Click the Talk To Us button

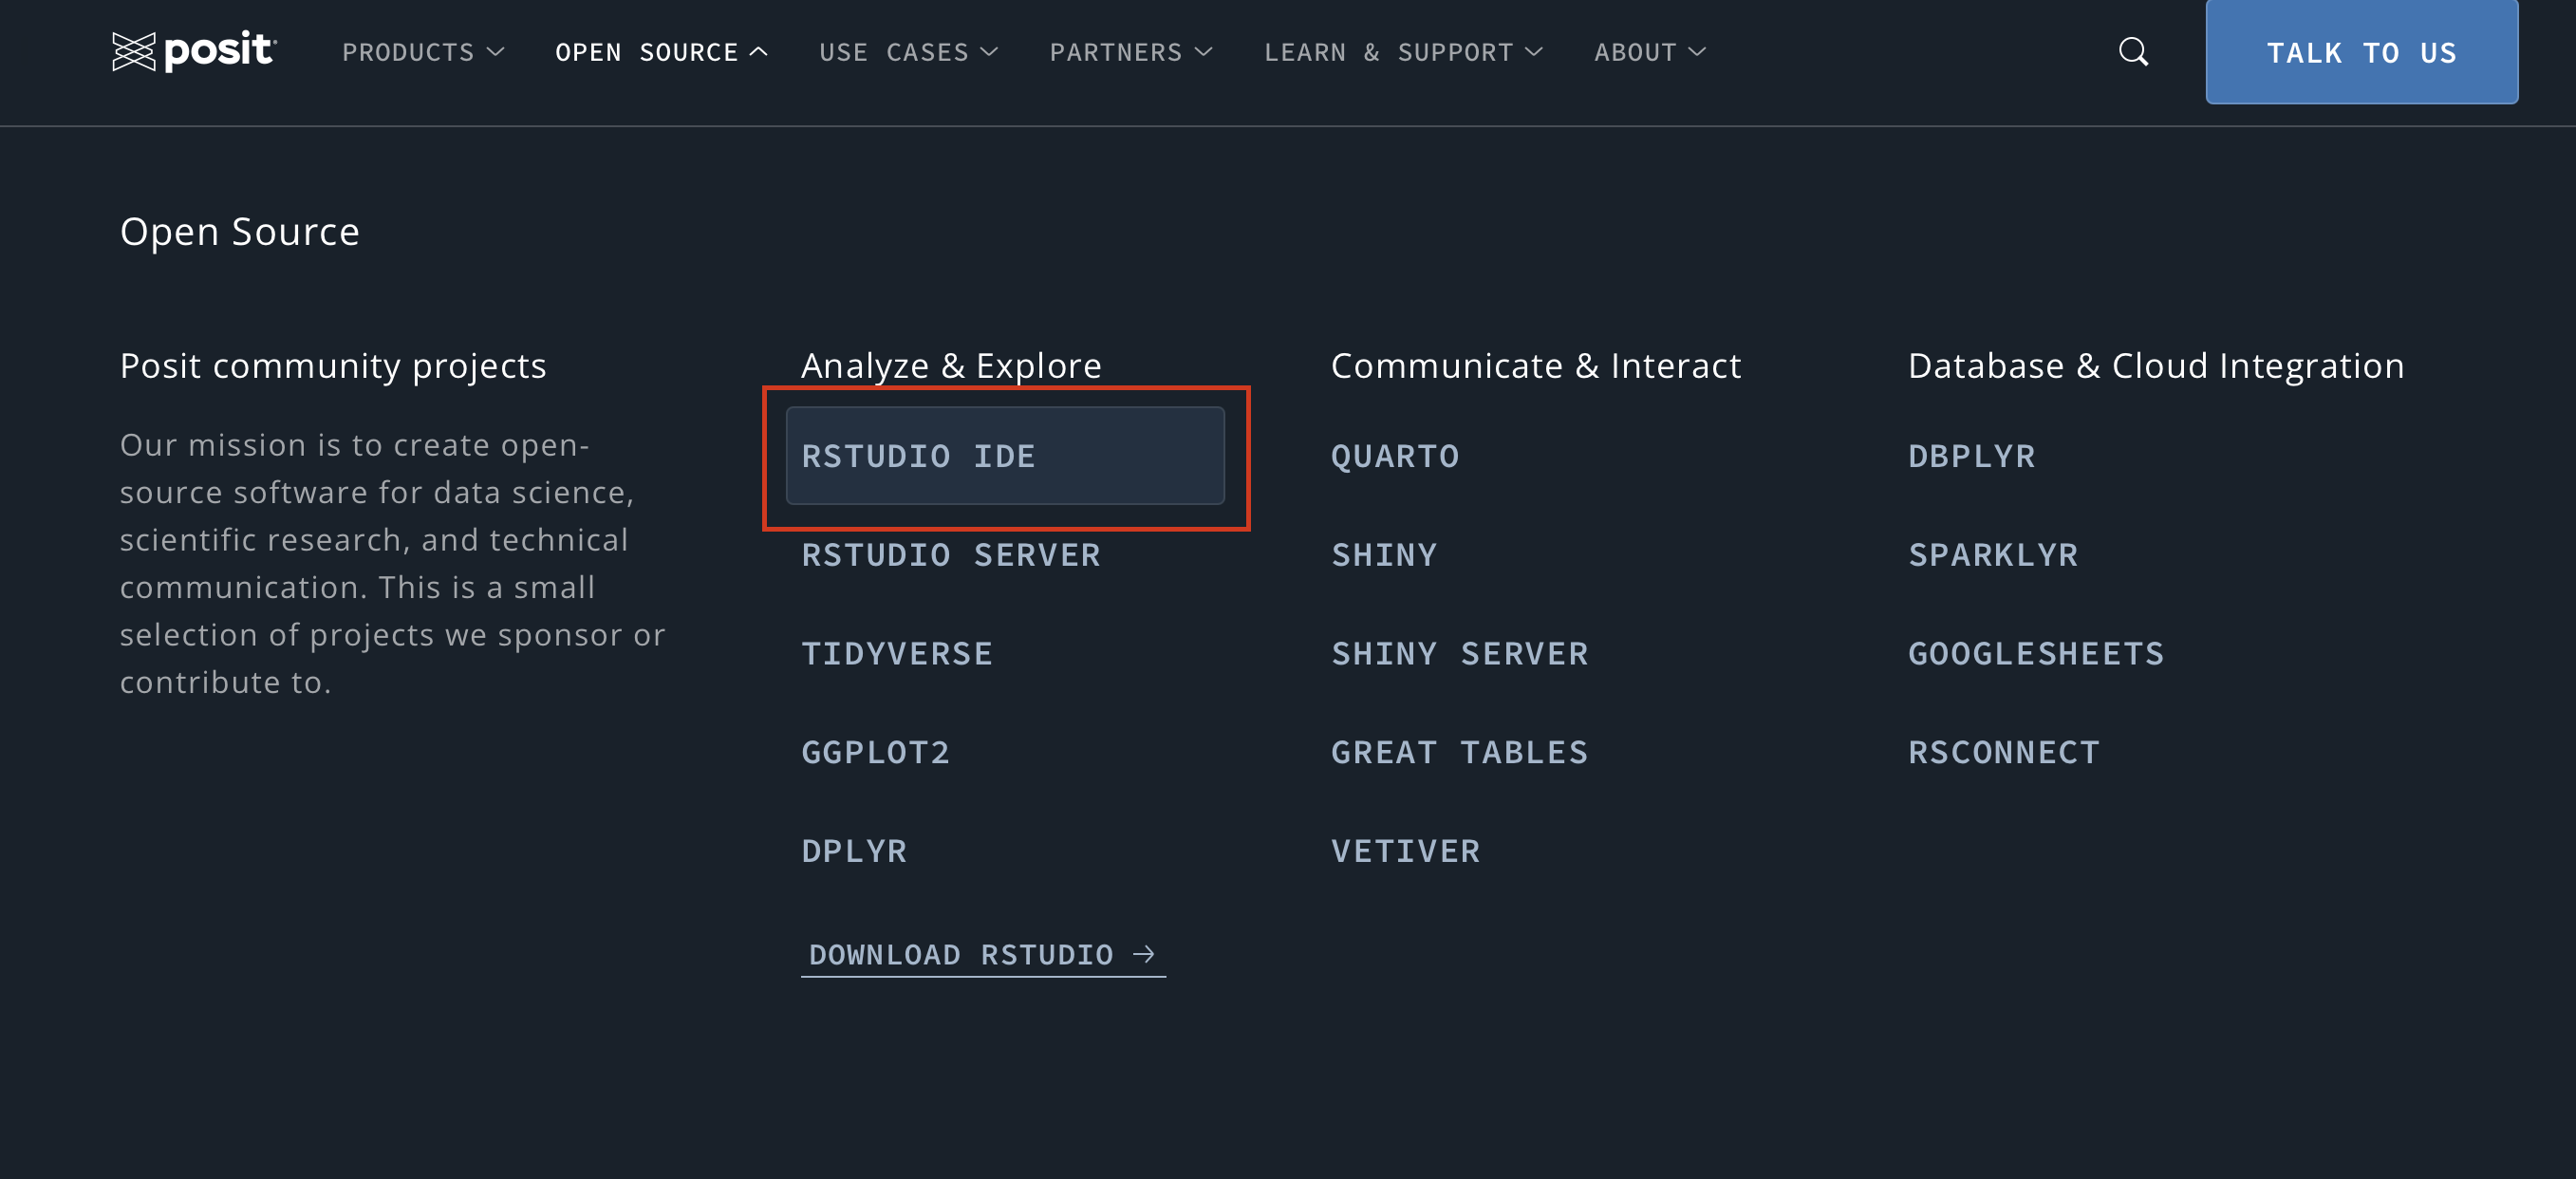2361,52
